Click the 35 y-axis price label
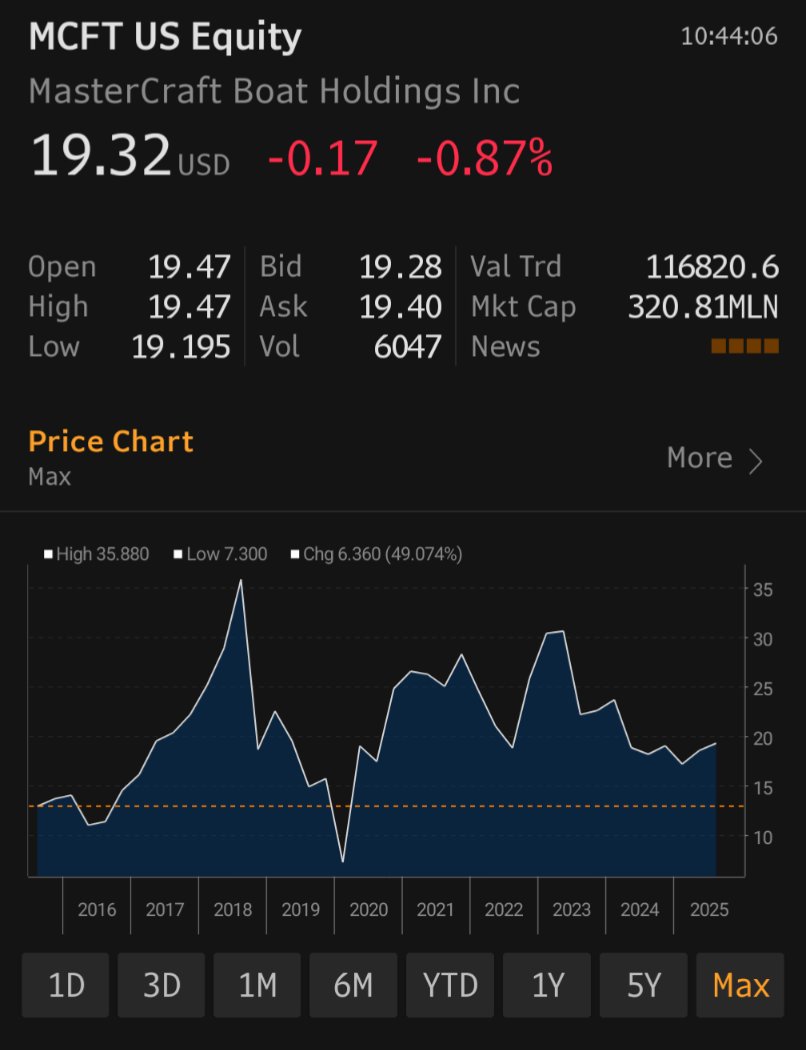Image resolution: width=806 pixels, height=1050 pixels. pos(763,590)
